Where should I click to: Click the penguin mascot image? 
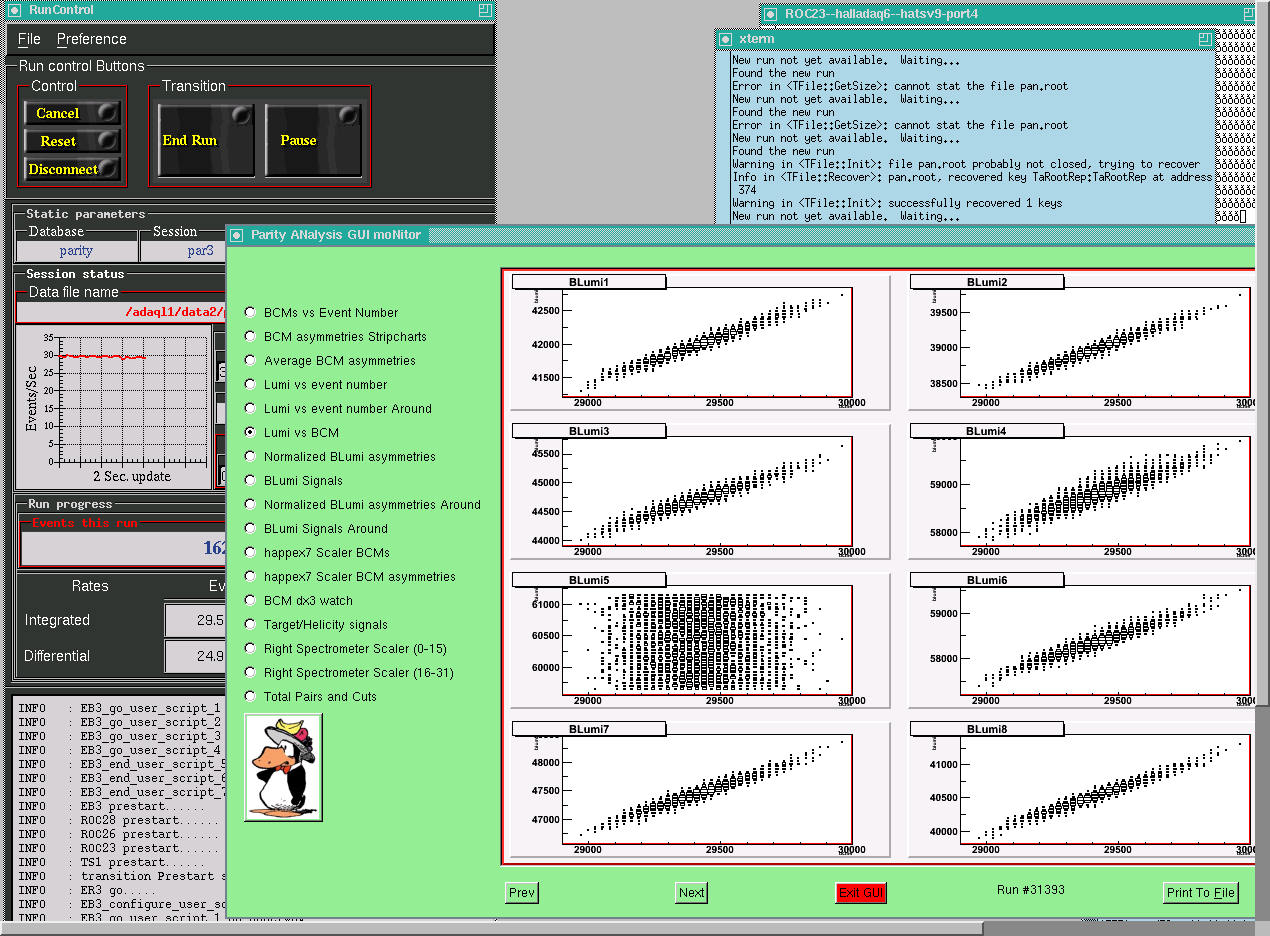click(283, 767)
